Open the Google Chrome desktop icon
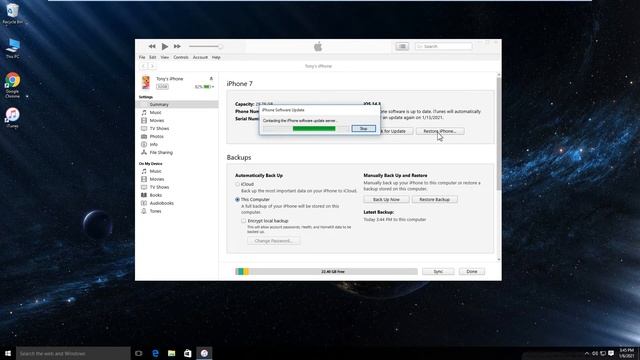This screenshot has width=640, height=360. (13, 85)
